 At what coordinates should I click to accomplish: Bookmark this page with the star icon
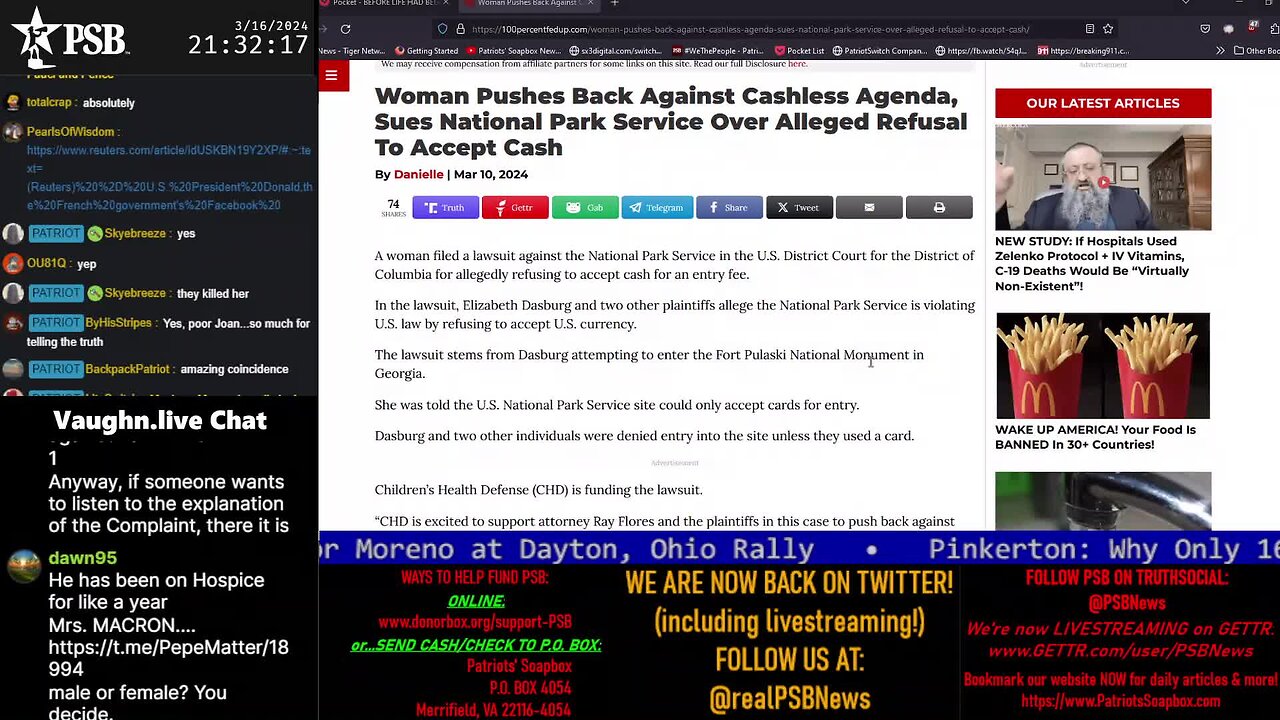1108,29
